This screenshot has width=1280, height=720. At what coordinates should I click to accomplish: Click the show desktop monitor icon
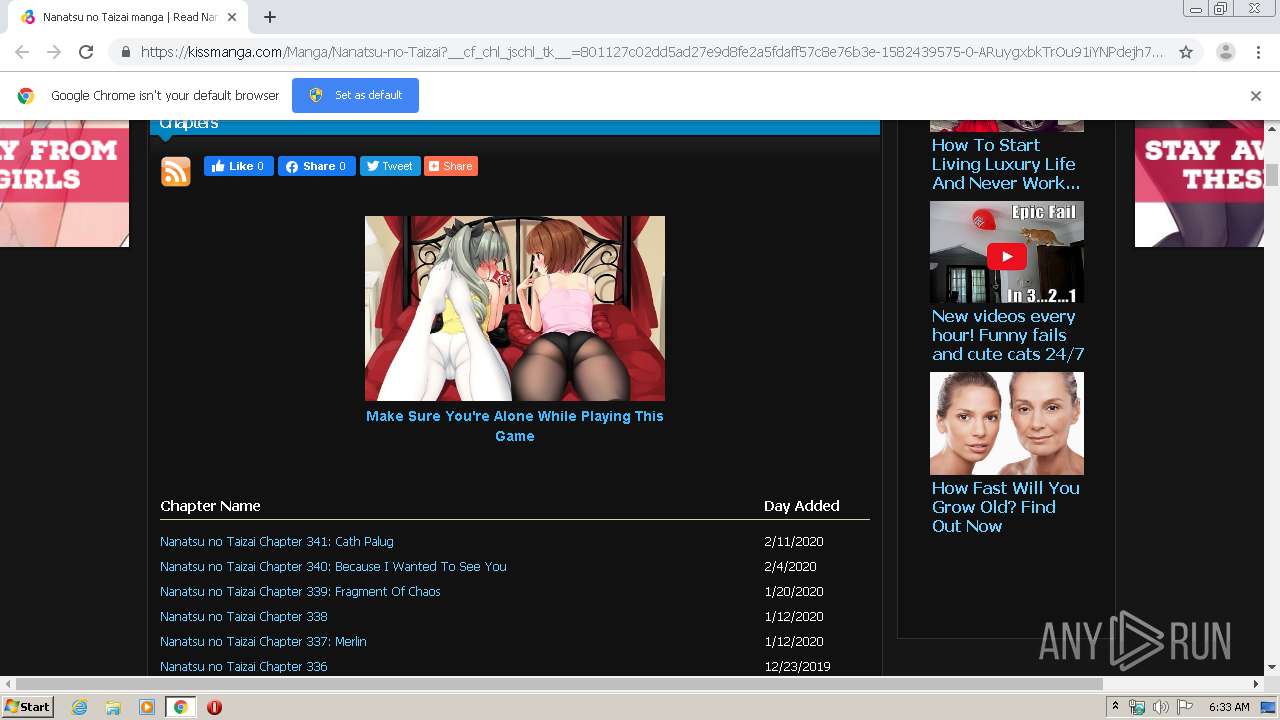click(x=1268, y=707)
